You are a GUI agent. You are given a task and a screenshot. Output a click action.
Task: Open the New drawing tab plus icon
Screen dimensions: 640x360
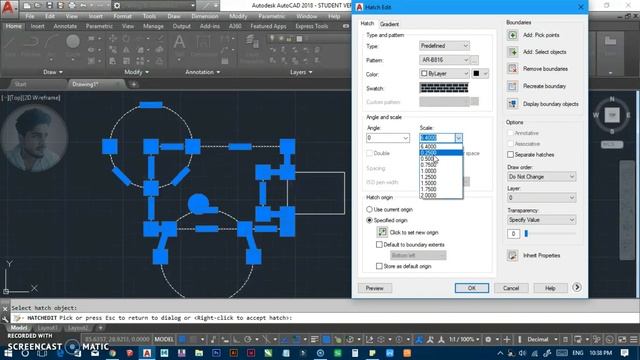[x=133, y=84]
